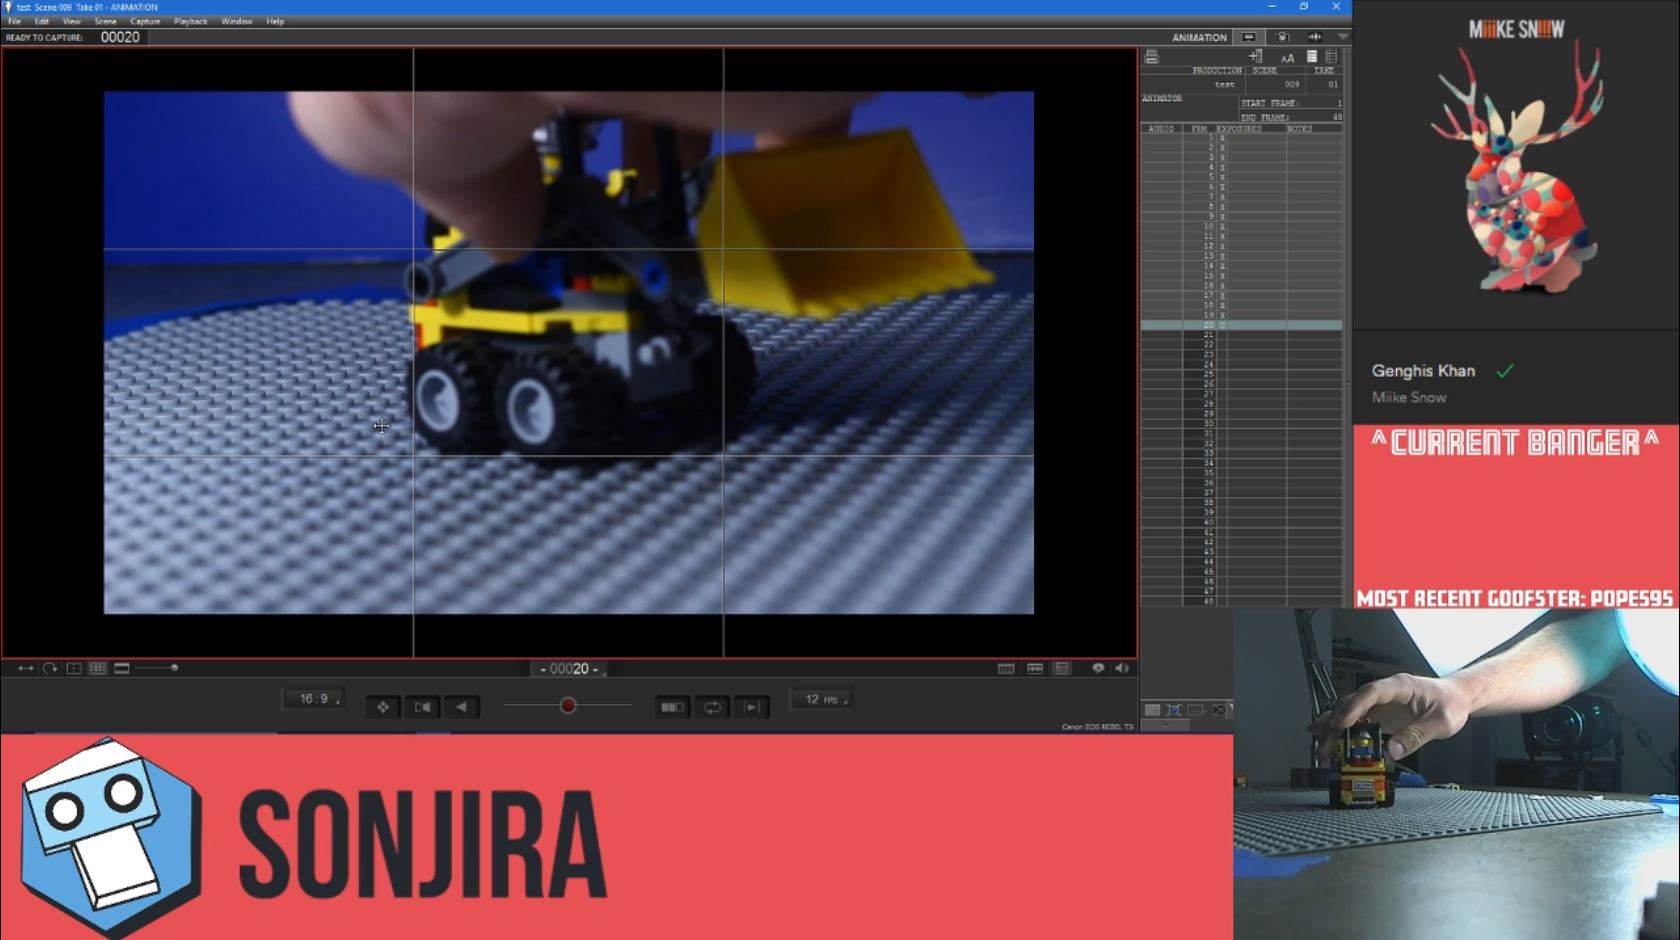Open the View menu
Screen dimensions: 1680x940
72,21
